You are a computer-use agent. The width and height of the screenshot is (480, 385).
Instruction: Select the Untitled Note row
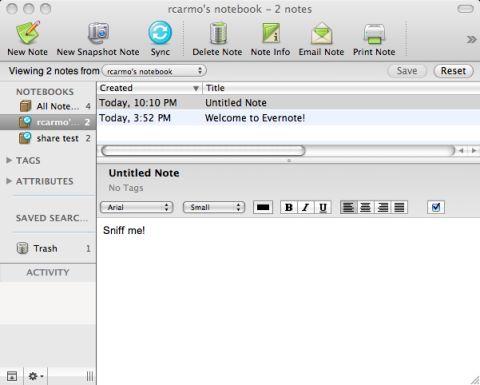[x=288, y=102]
